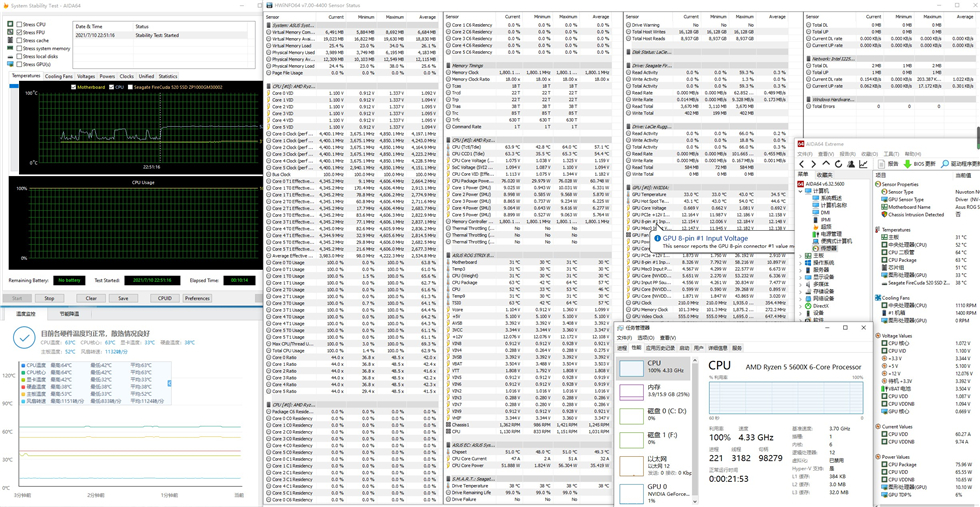
Task: Click the report icon in AIDA64 toolbar
Action: (881, 164)
